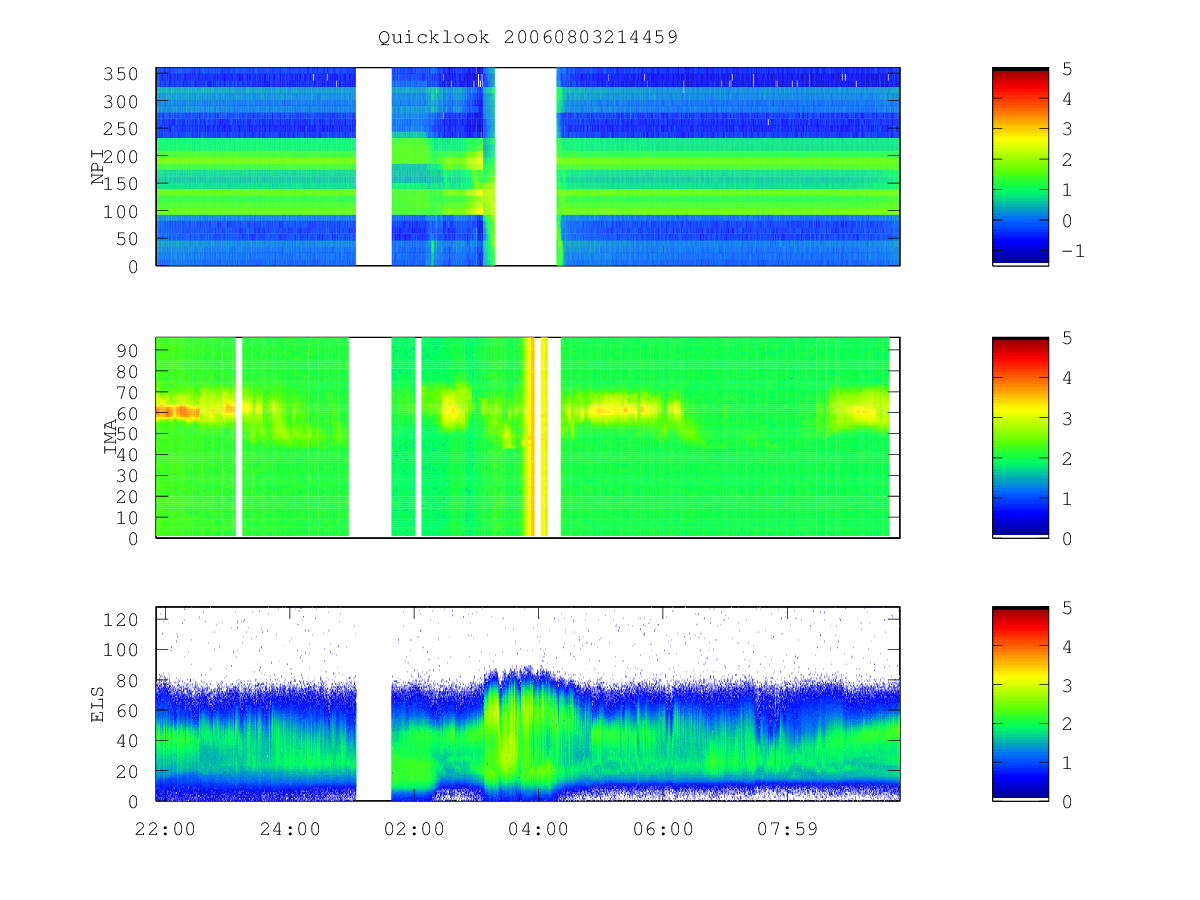The width and height of the screenshot is (1200, 900).
Task: Click the 5 label on NPI colorbar
Action: 1066,69
